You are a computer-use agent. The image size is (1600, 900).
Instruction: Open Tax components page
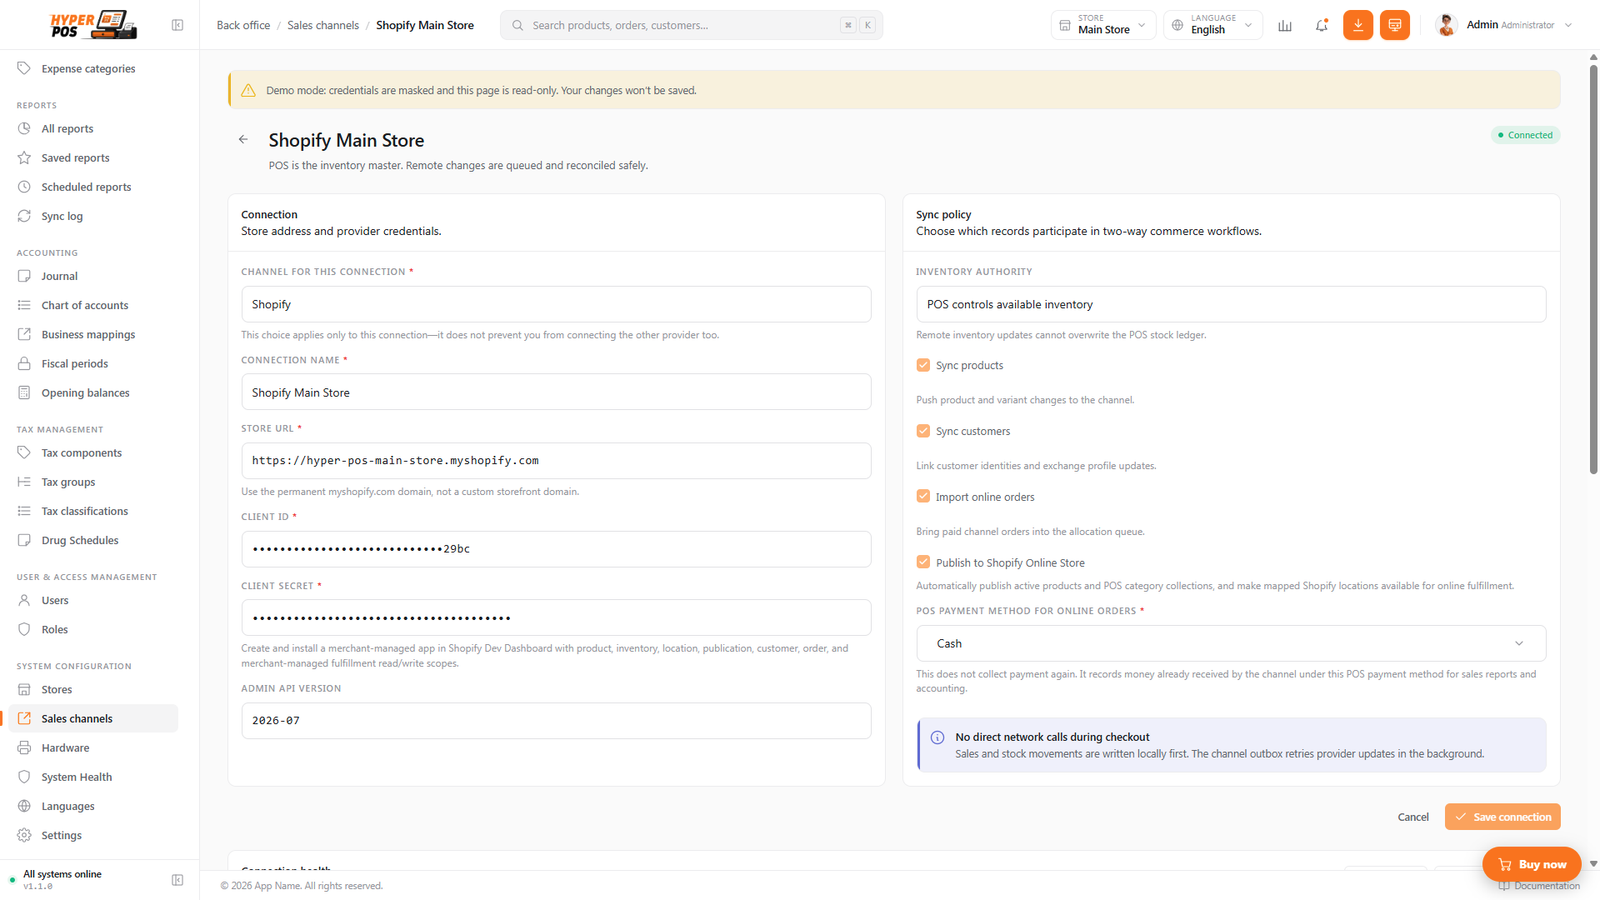[x=93, y=453]
